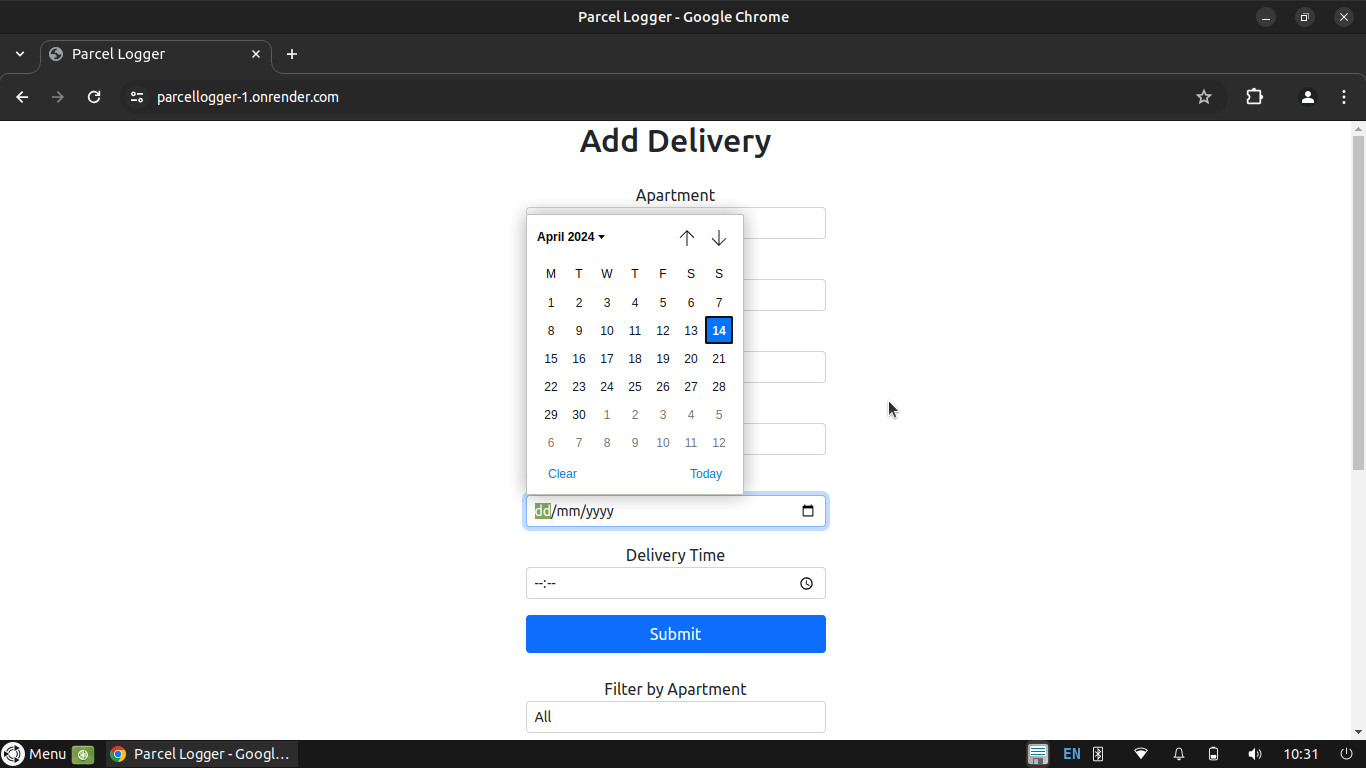Expand the tab search chevron

pos(20,54)
